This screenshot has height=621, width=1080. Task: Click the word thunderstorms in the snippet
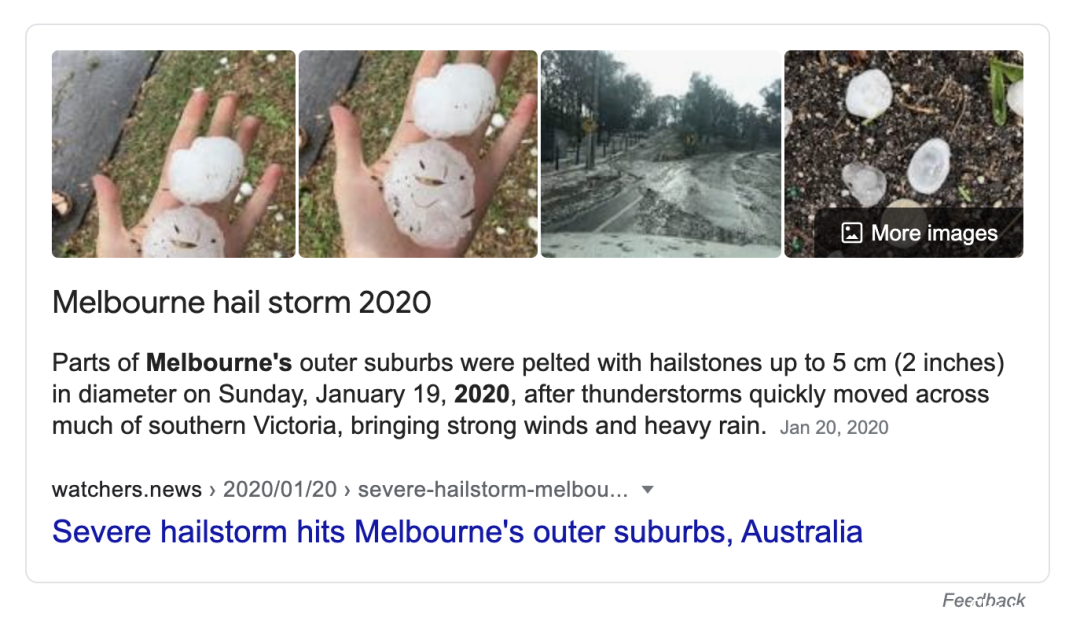point(637,394)
